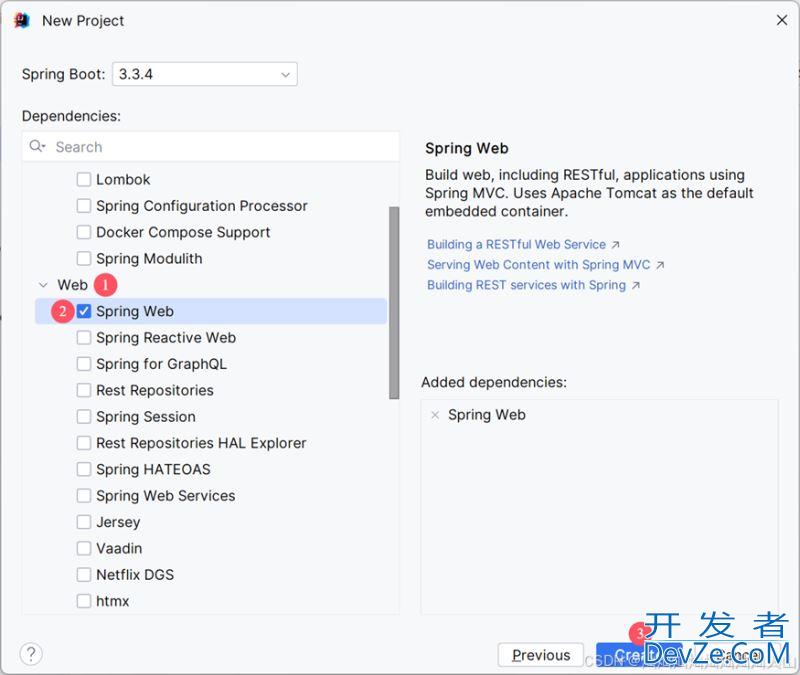800x675 pixels.
Task: Enable Rest Repositories HAL Explorer
Action: click(84, 443)
